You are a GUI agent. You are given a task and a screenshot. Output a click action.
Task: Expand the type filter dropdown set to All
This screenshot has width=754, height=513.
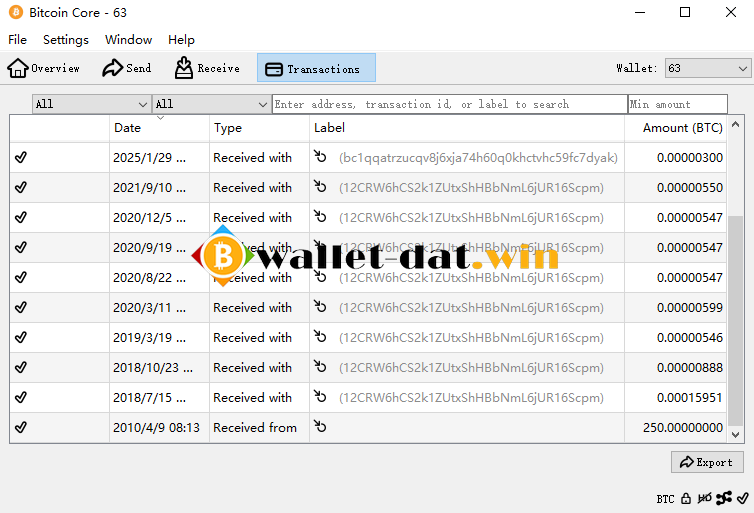[x=211, y=104]
